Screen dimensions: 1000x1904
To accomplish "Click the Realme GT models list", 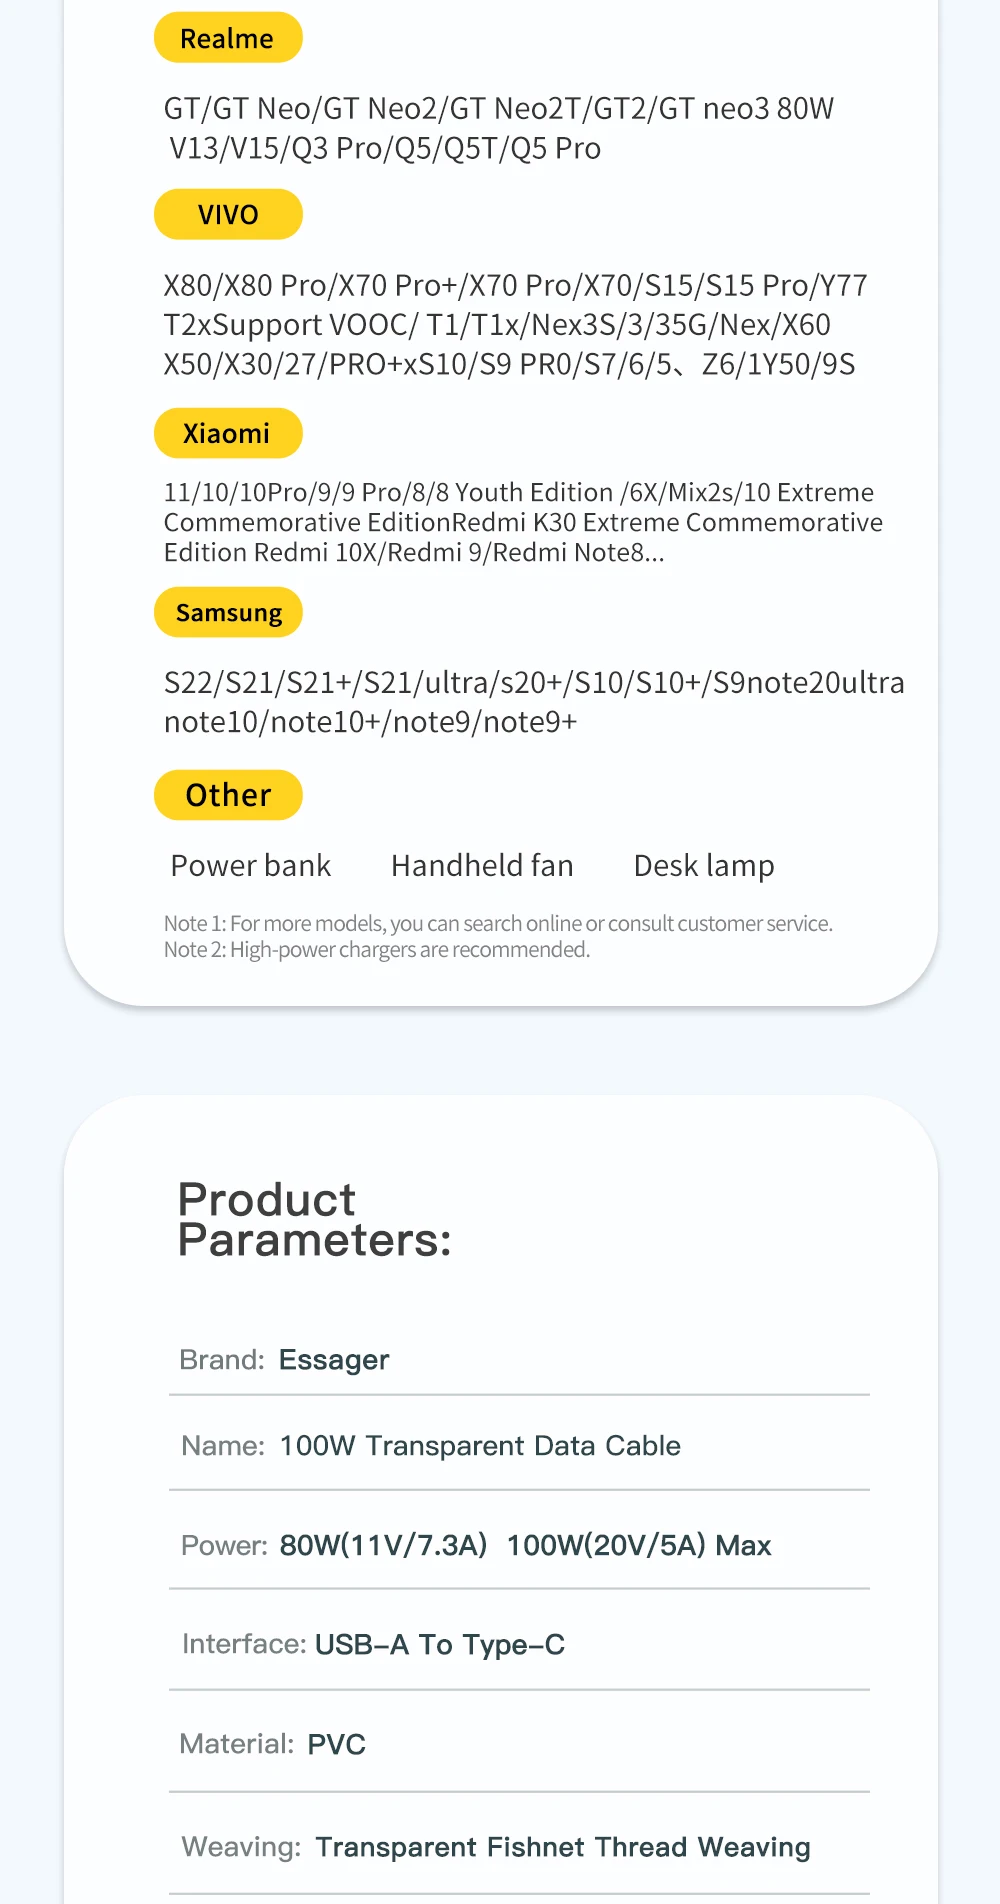I will click(x=498, y=128).
